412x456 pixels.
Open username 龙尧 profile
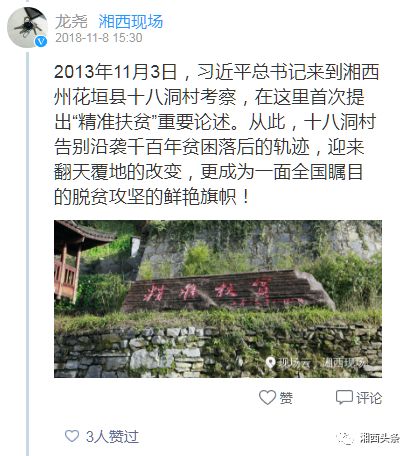pos(71,22)
